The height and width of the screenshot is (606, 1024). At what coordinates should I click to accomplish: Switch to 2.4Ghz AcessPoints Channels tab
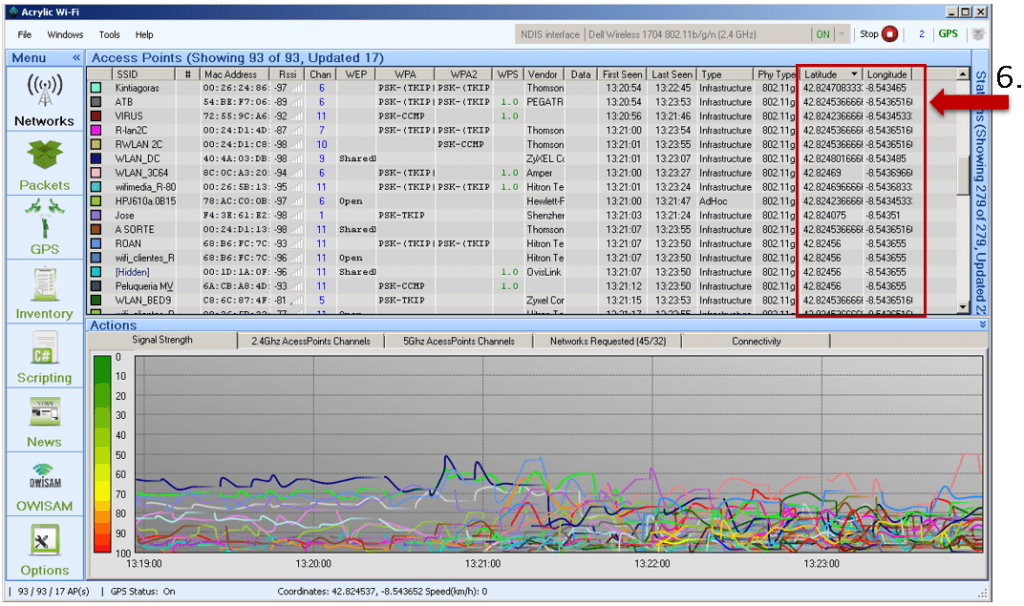click(x=311, y=341)
